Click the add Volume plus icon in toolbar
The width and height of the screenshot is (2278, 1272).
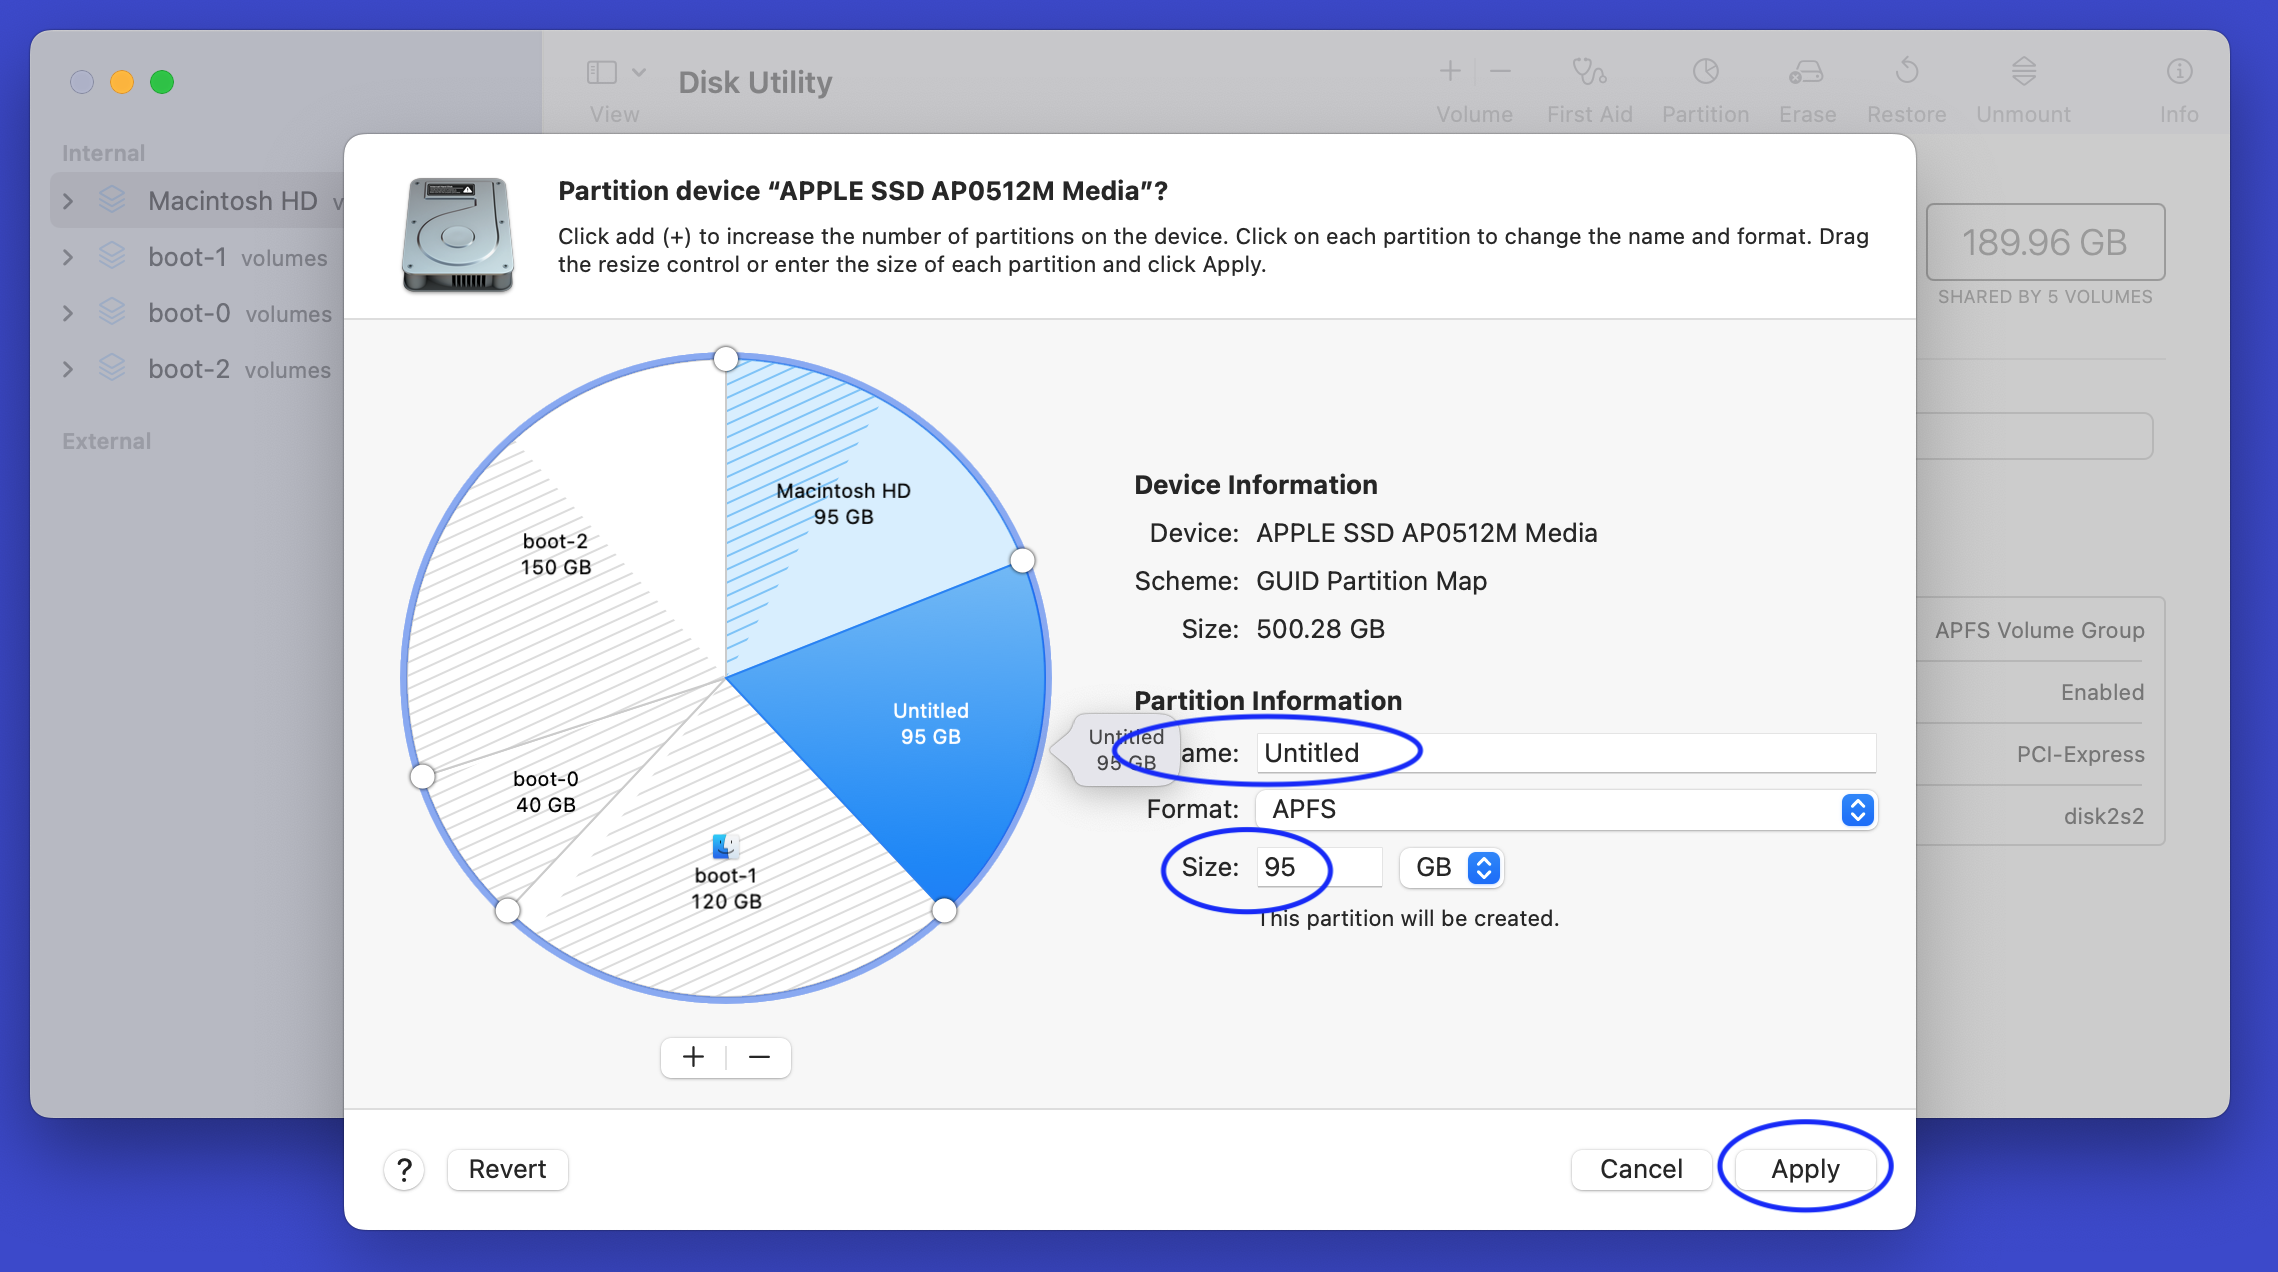click(1450, 71)
